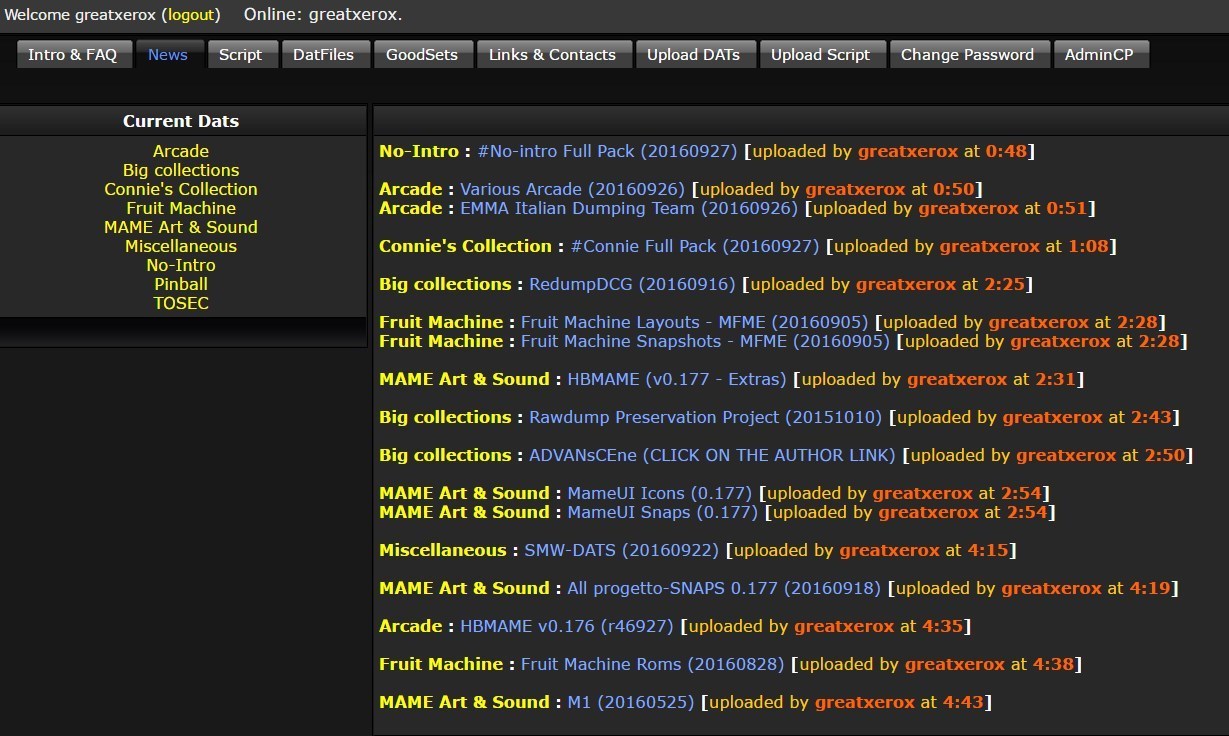
Task: Click 'Online: greatxerox.' status text
Action: point(323,15)
